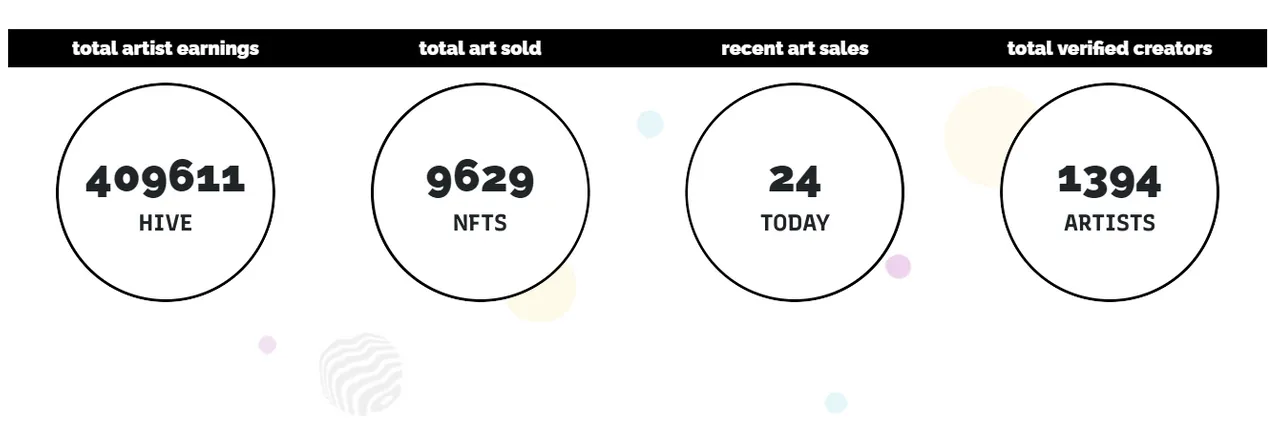1280x422 pixels.
Task: Click the "total artist earnings" header label
Action: click(x=165, y=48)
